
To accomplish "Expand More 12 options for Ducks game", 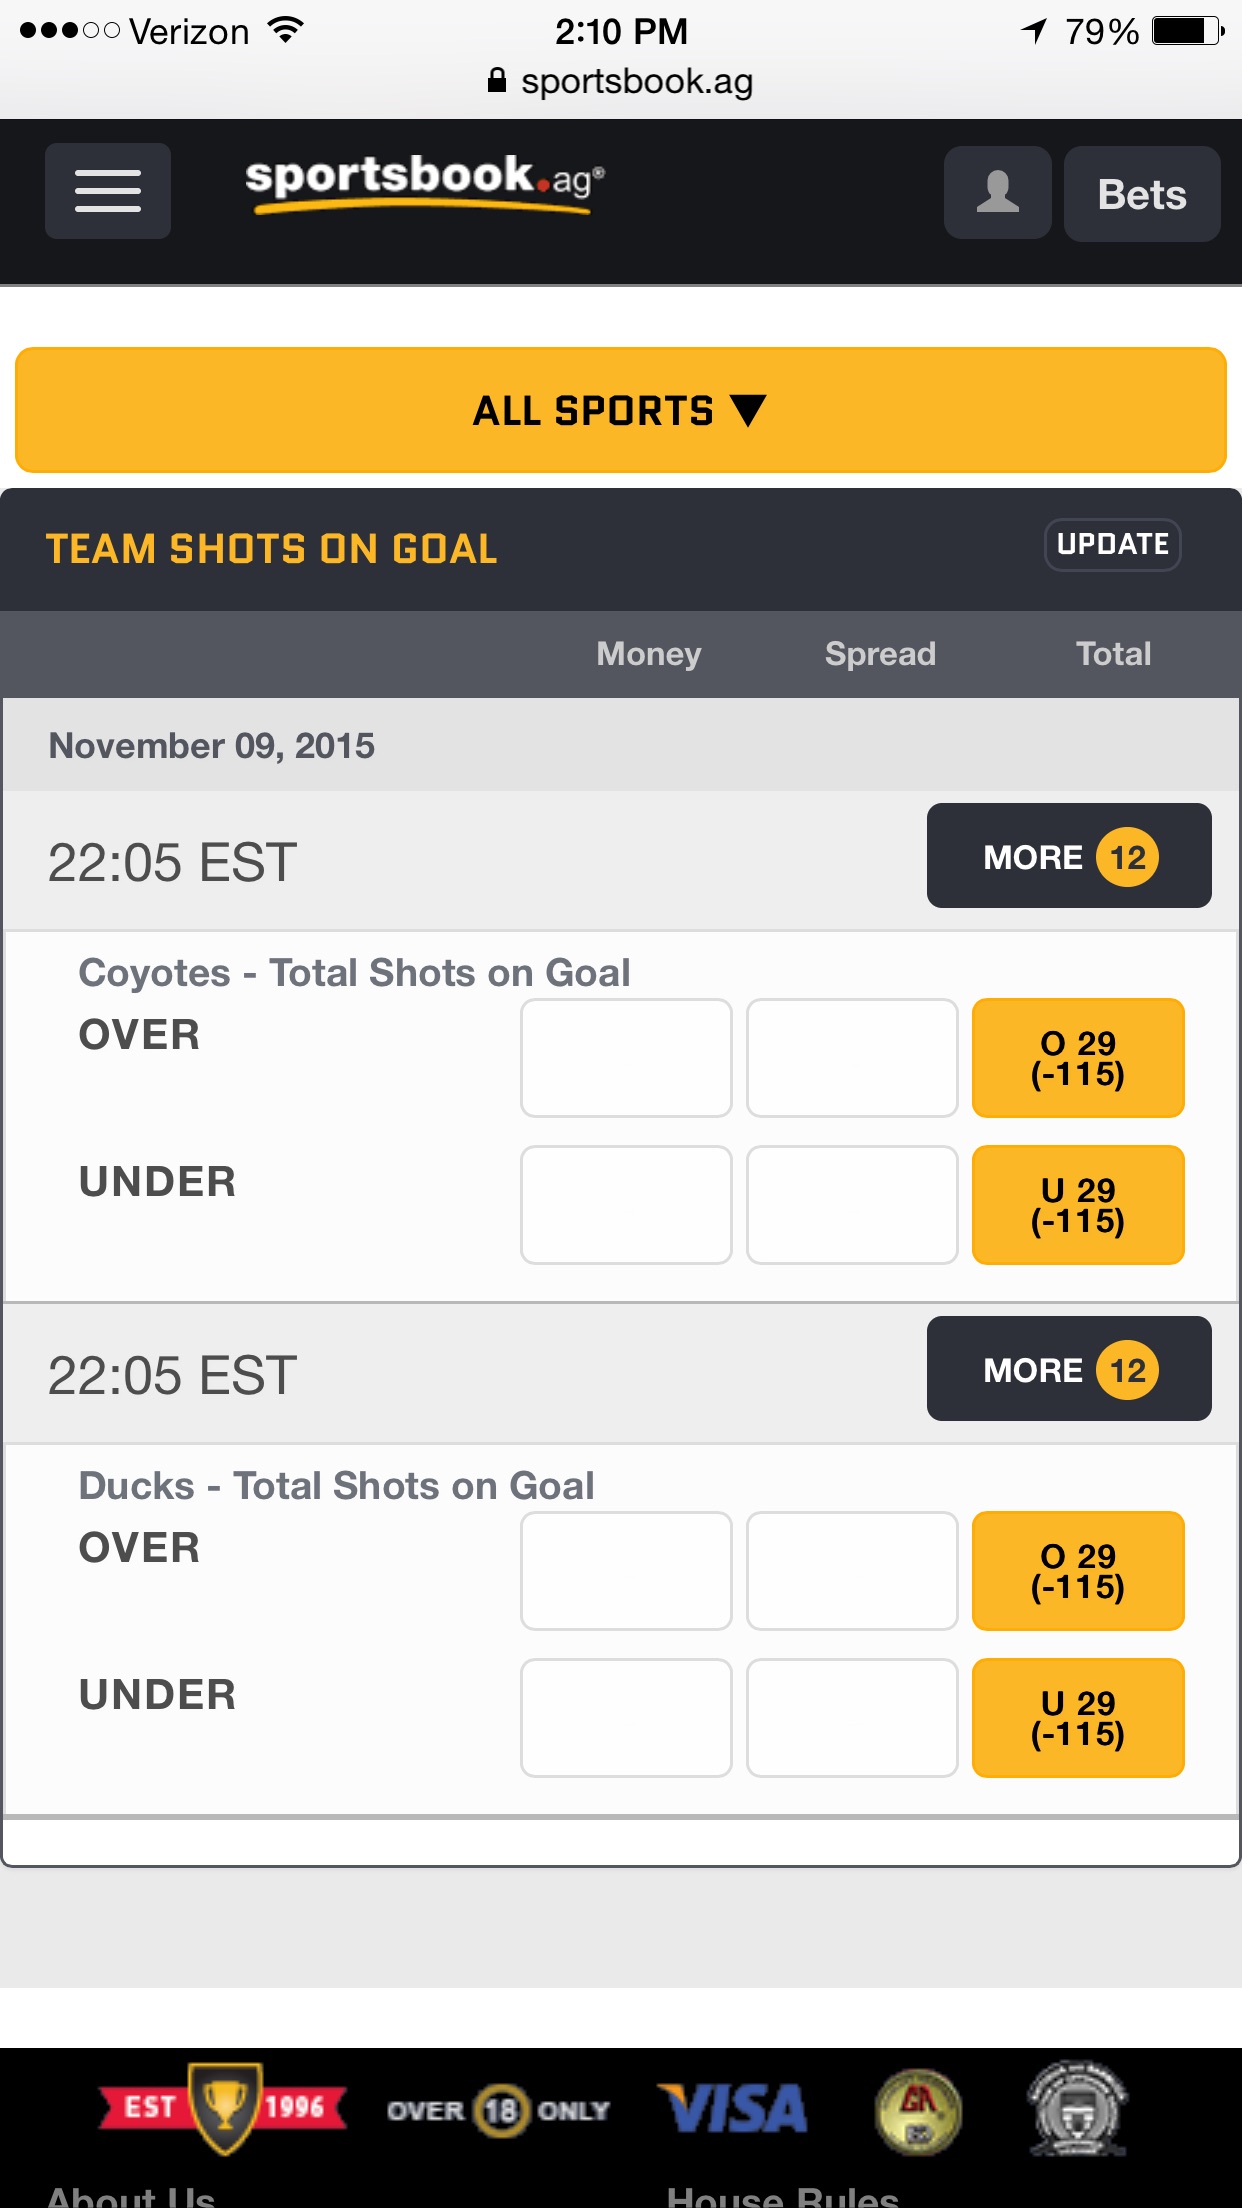I will 1069,1369.
